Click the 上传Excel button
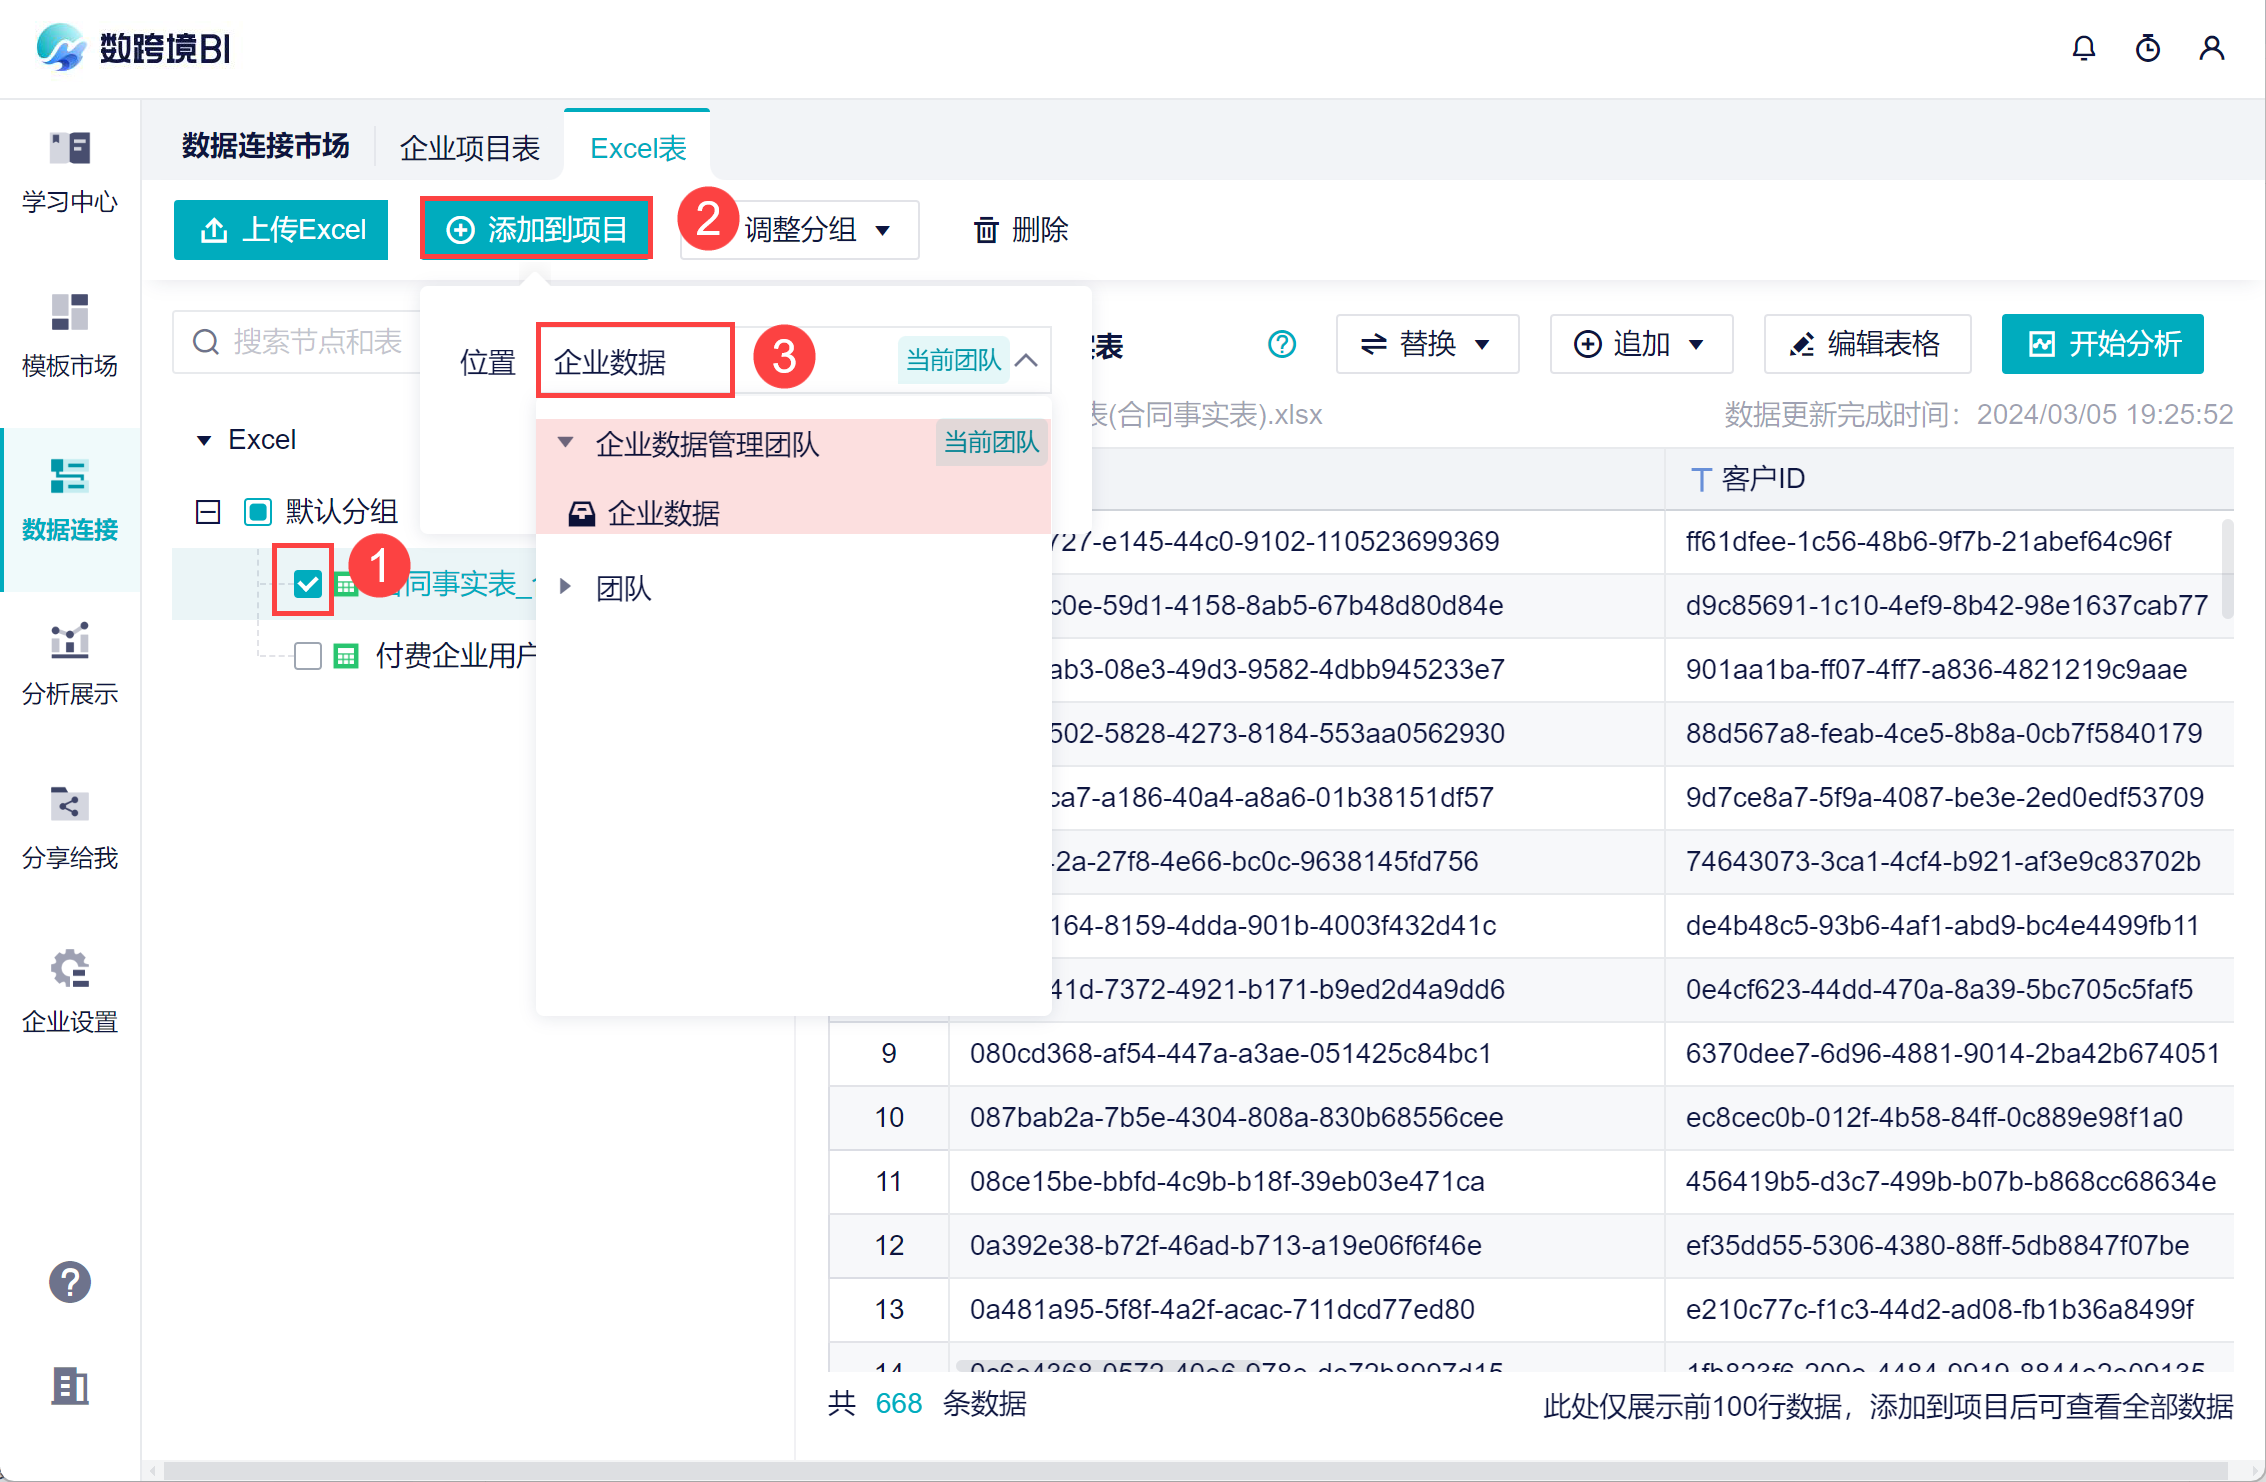Screen dimensions: 2266x1482 (281, 230)
